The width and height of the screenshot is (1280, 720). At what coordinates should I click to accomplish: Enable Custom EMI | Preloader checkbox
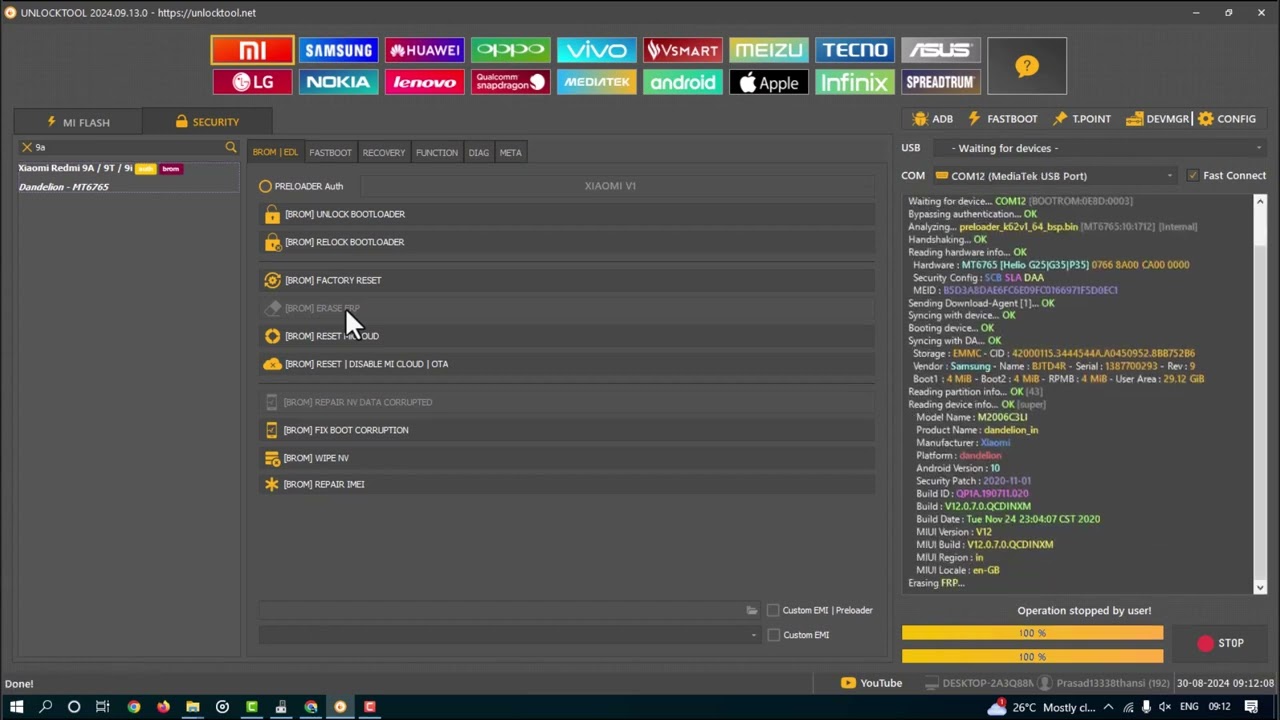773,610
